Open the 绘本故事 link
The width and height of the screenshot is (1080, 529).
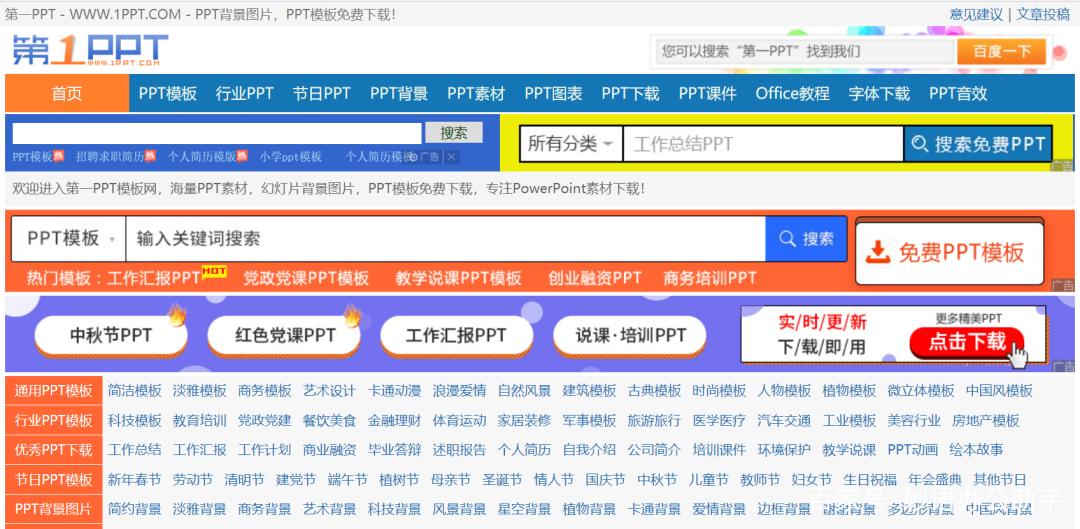(977, 450)
